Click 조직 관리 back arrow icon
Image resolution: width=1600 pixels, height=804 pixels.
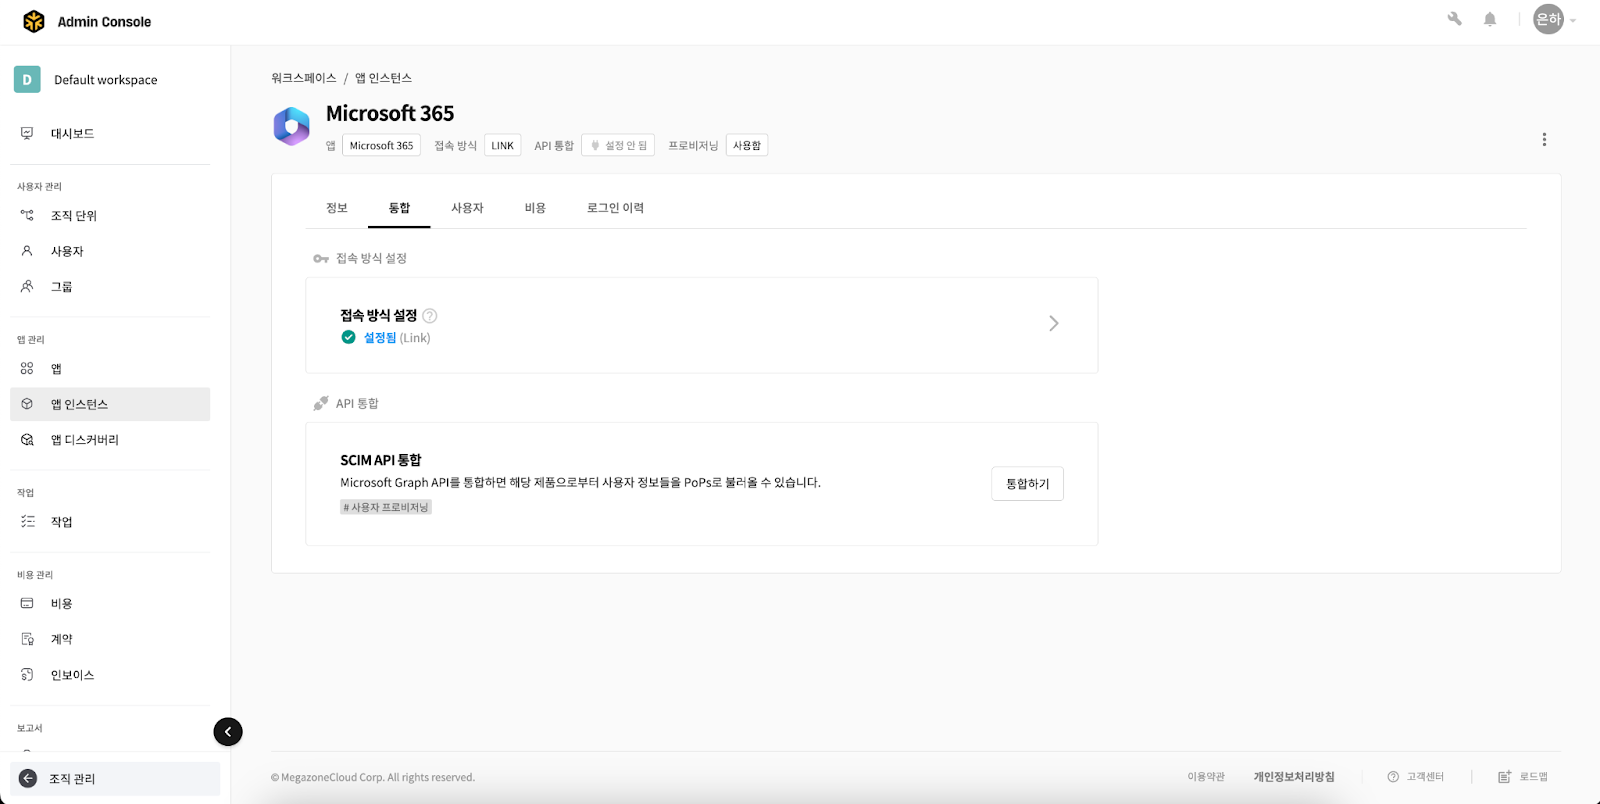28,779
